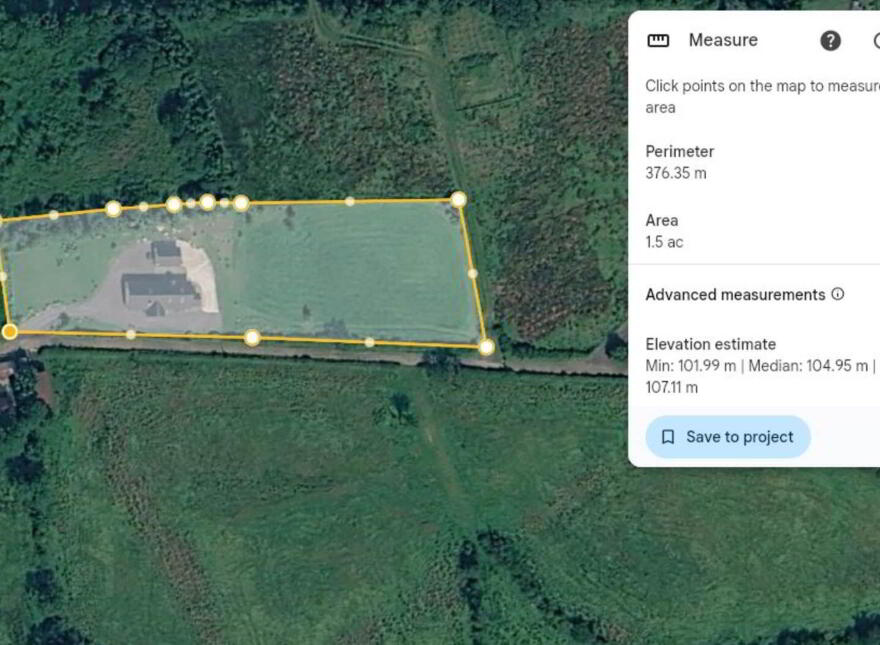Click the Median: 104.95 m elevation value

(x=808, y=366)
